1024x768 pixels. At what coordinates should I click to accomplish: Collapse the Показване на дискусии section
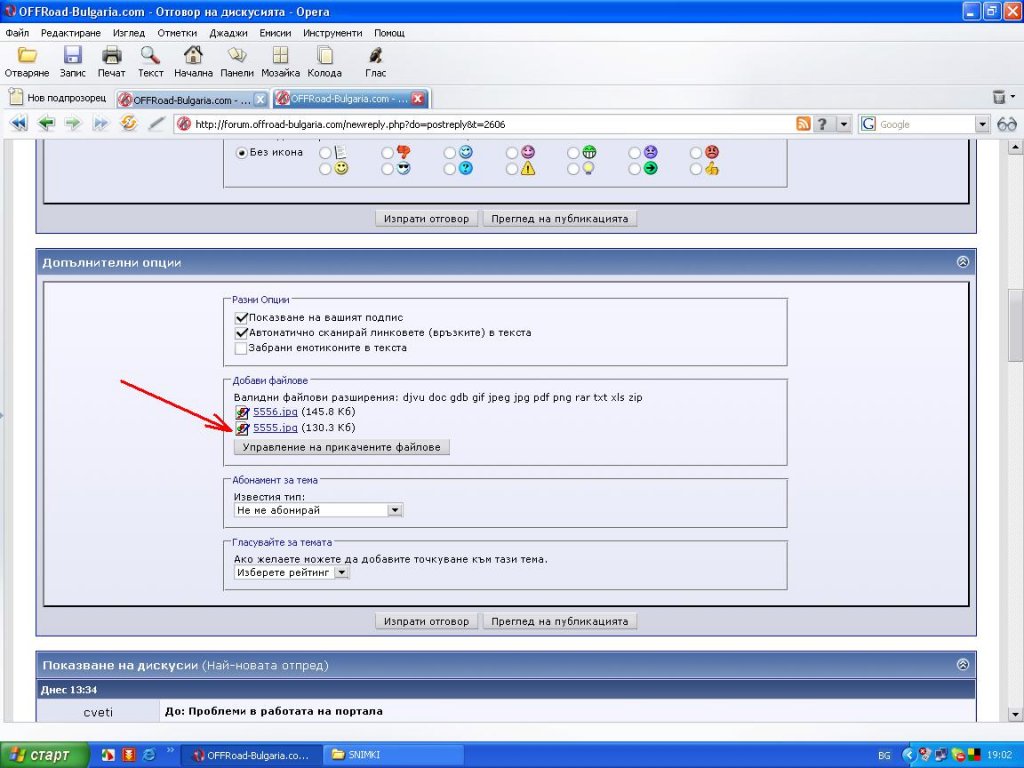[963, 664]
